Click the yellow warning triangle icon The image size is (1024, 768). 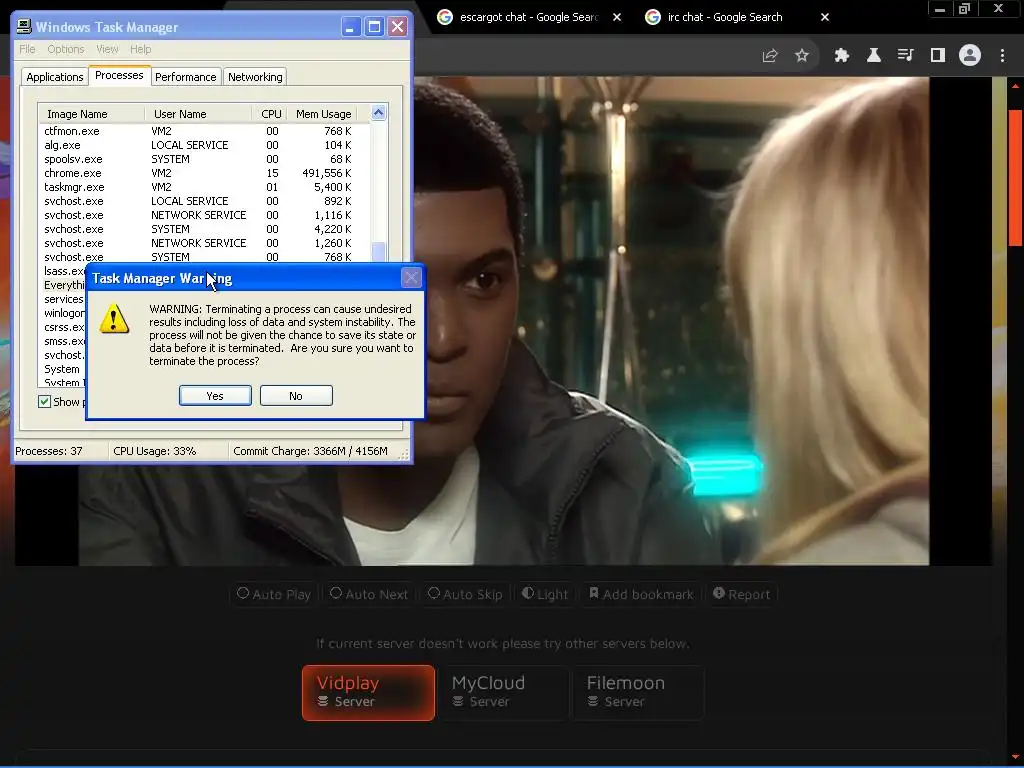point(114,319)
